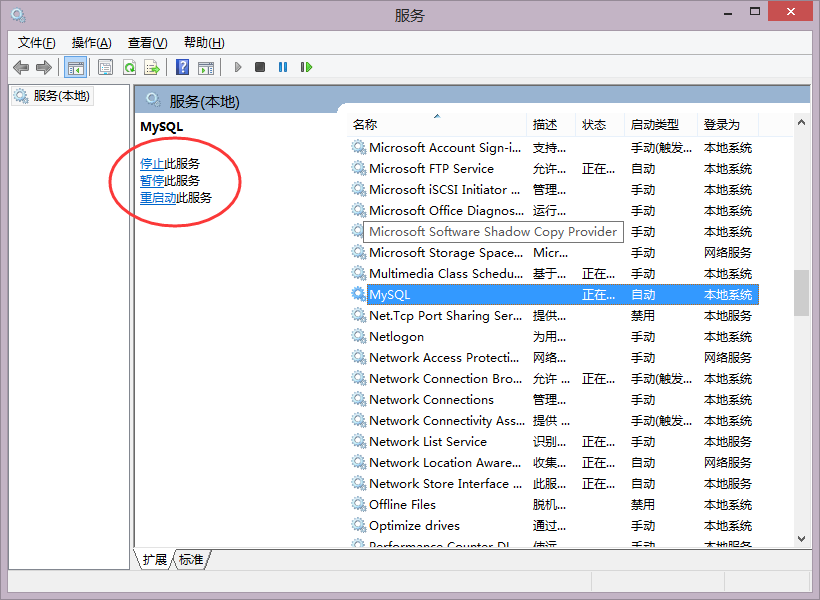Sort by the 描述 column header
The image size is (820, 600).
[x=551, y=125]
